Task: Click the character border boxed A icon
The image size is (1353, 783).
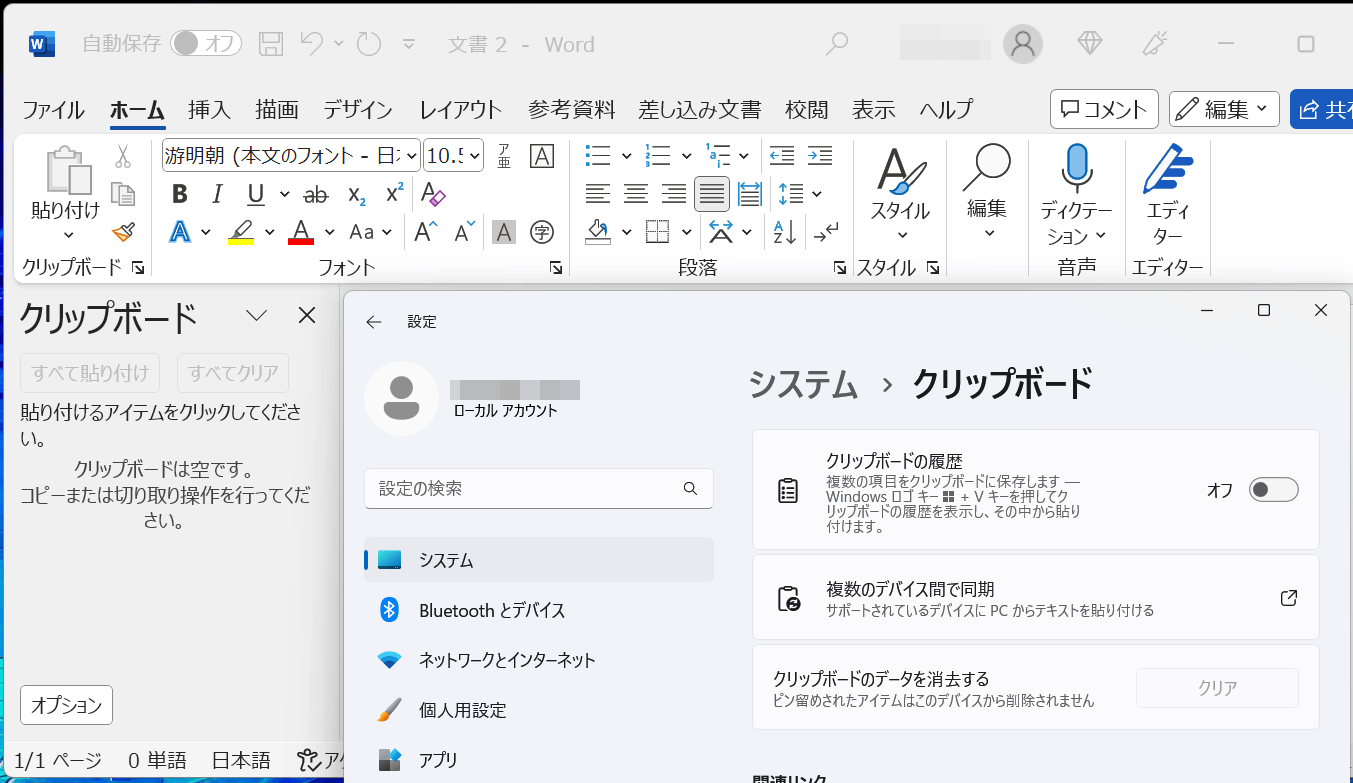Action: tap(542, 156)
